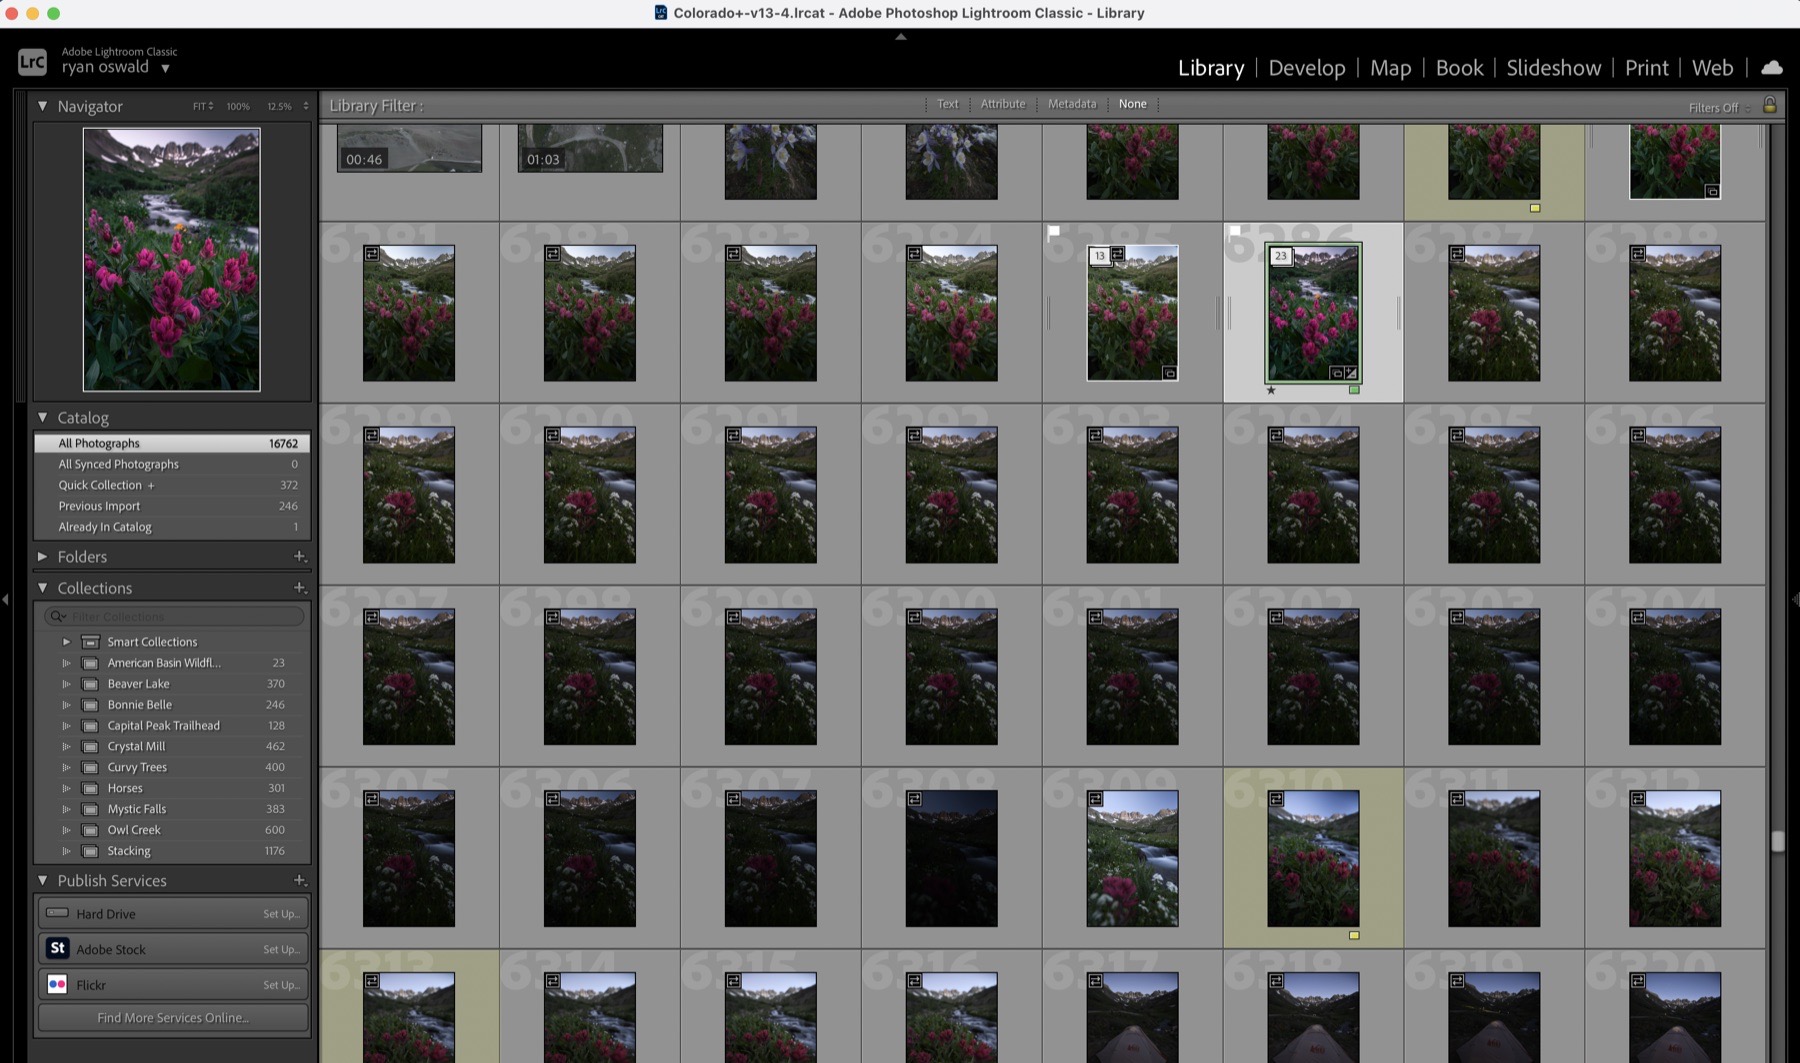
Task: Add a publish service with the plus icon
Action: point(298,880)
